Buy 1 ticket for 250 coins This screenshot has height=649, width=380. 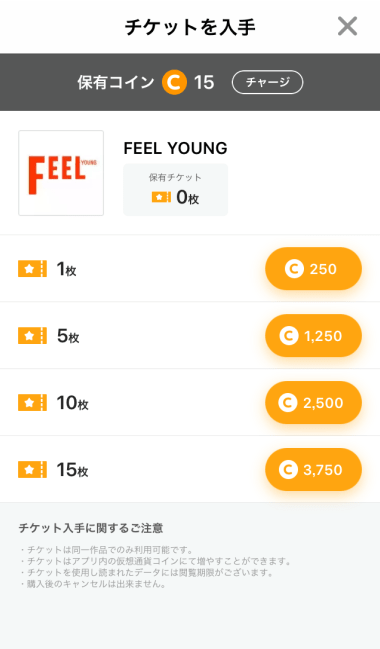pyautogui.click(x=313, y=269)
